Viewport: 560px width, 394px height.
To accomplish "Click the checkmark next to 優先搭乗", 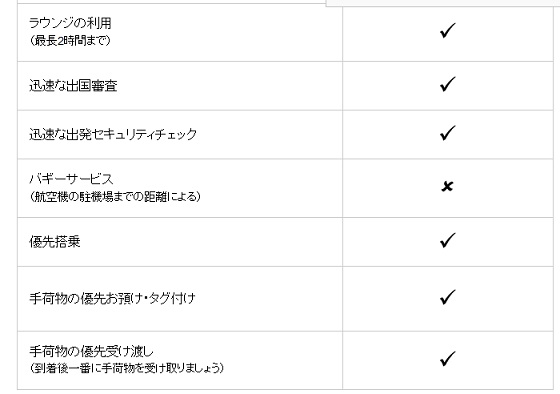I will [x=448, y=240].
